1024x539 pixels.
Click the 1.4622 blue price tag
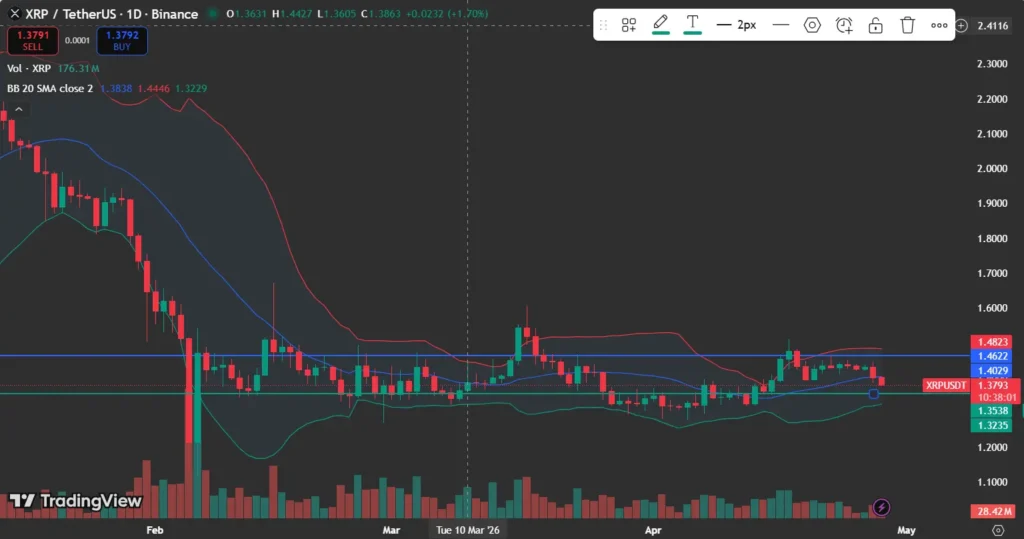point(992,356)
